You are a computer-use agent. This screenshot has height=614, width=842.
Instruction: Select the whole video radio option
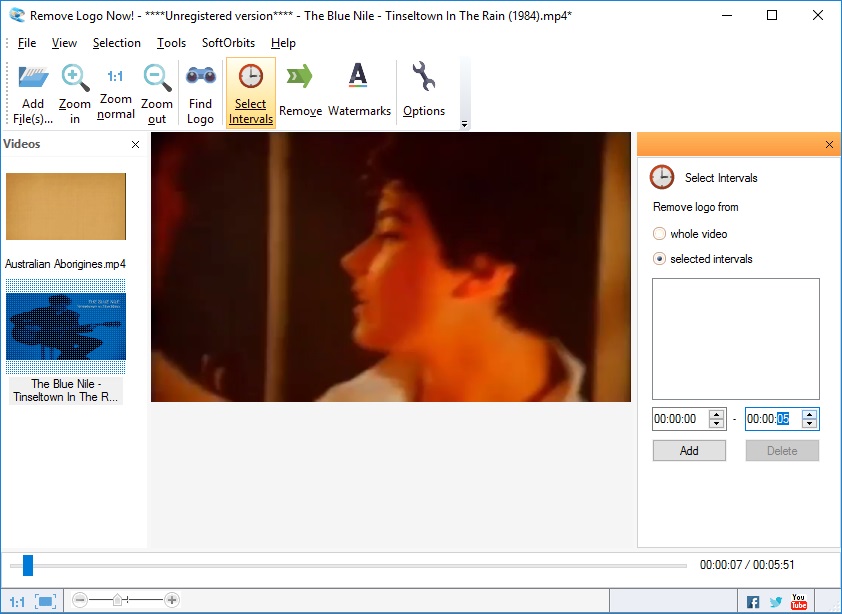tap(659, 234)
